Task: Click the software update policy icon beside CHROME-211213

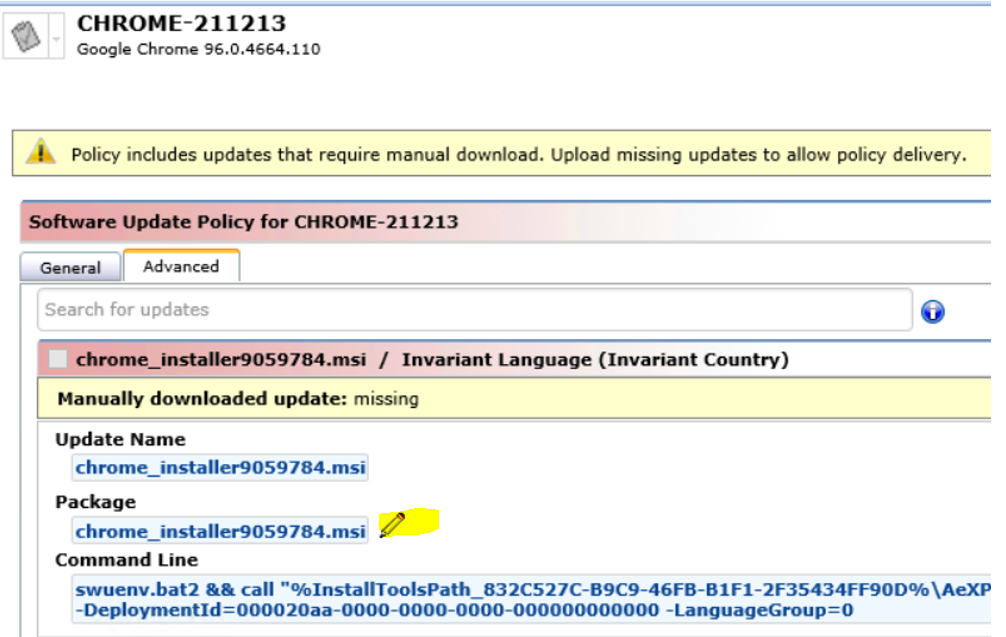Action: click(26, 36)
